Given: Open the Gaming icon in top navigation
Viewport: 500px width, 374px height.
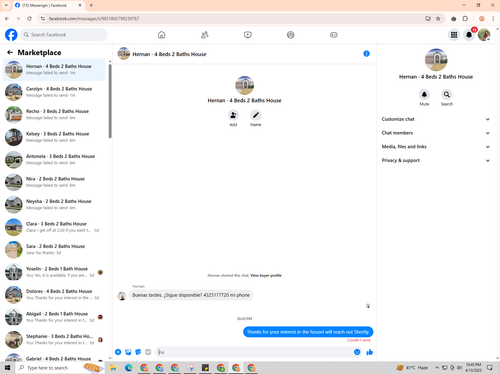Looking at the screenshot, I should tap(334, 35).
